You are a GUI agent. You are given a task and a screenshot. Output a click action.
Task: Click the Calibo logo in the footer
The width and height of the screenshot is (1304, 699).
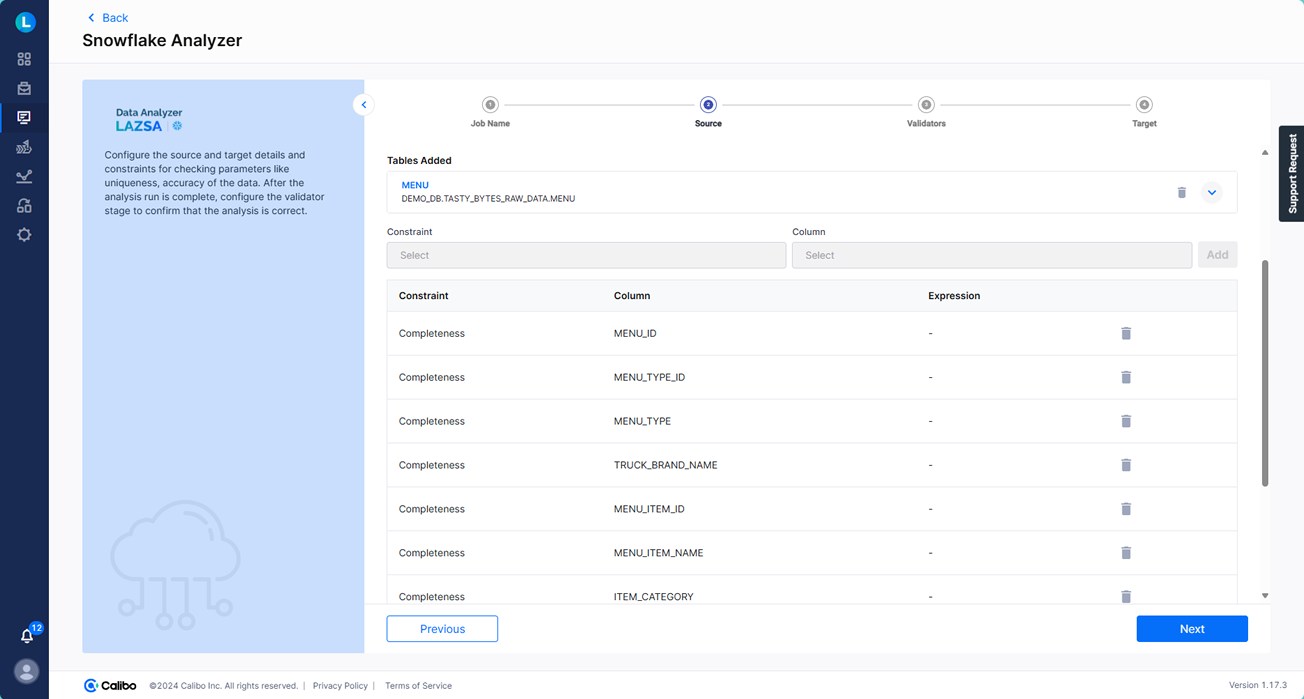coord(110,685)
